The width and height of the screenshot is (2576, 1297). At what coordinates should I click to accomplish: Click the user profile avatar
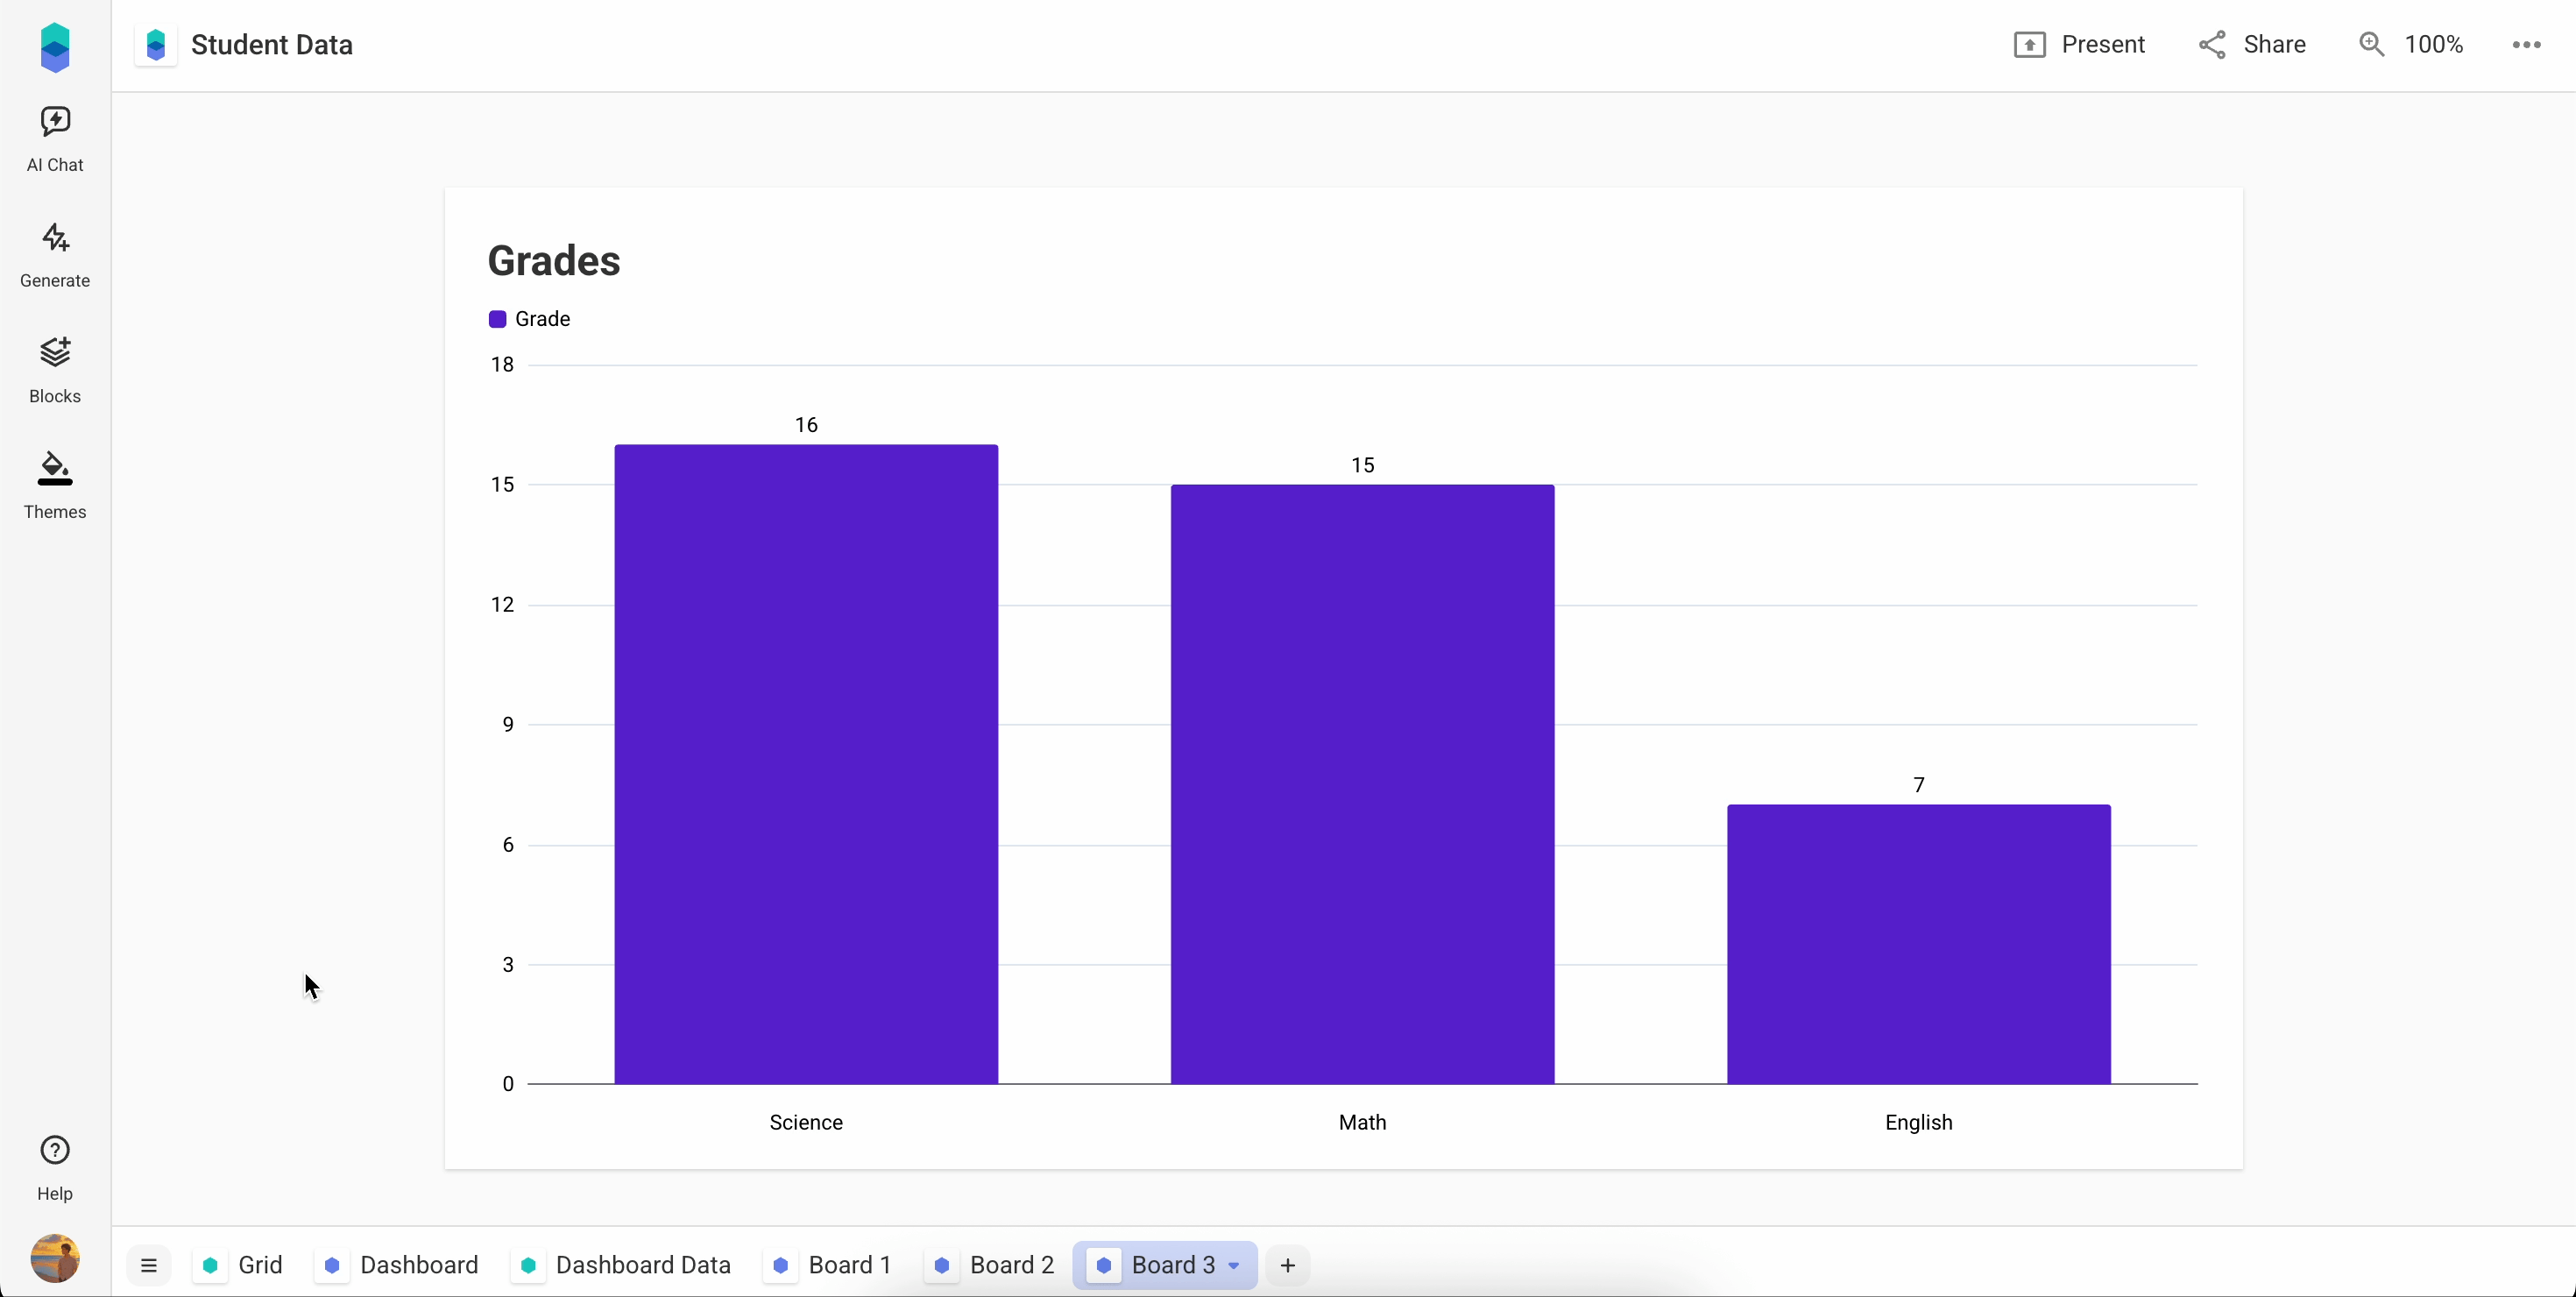55,1258
